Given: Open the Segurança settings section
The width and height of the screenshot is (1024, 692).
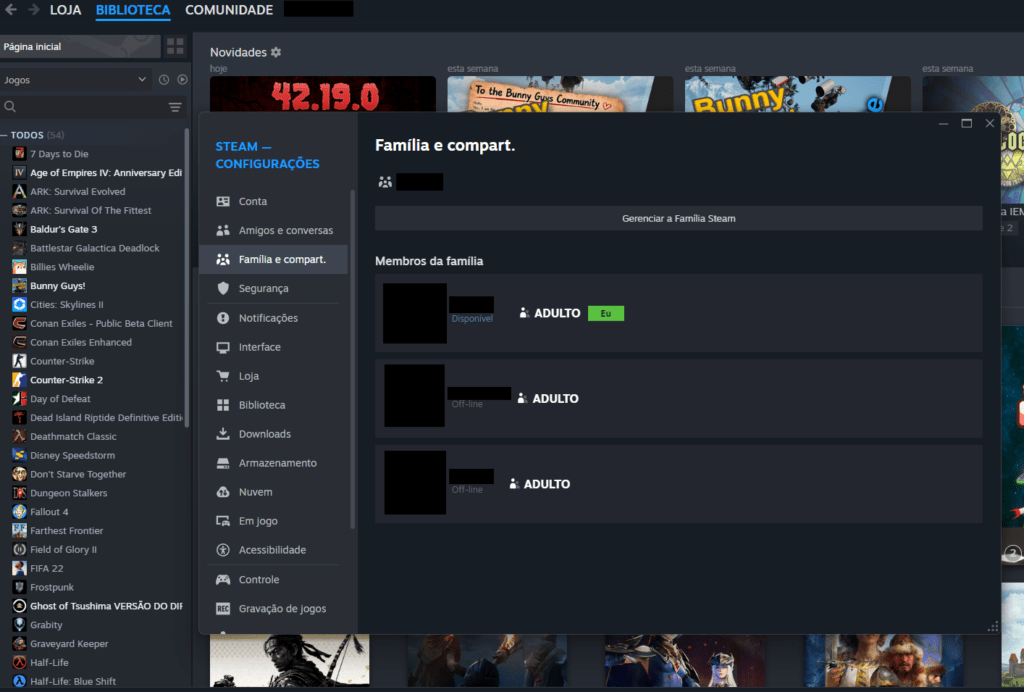Looking at the screenshot, I should (273, 288).
